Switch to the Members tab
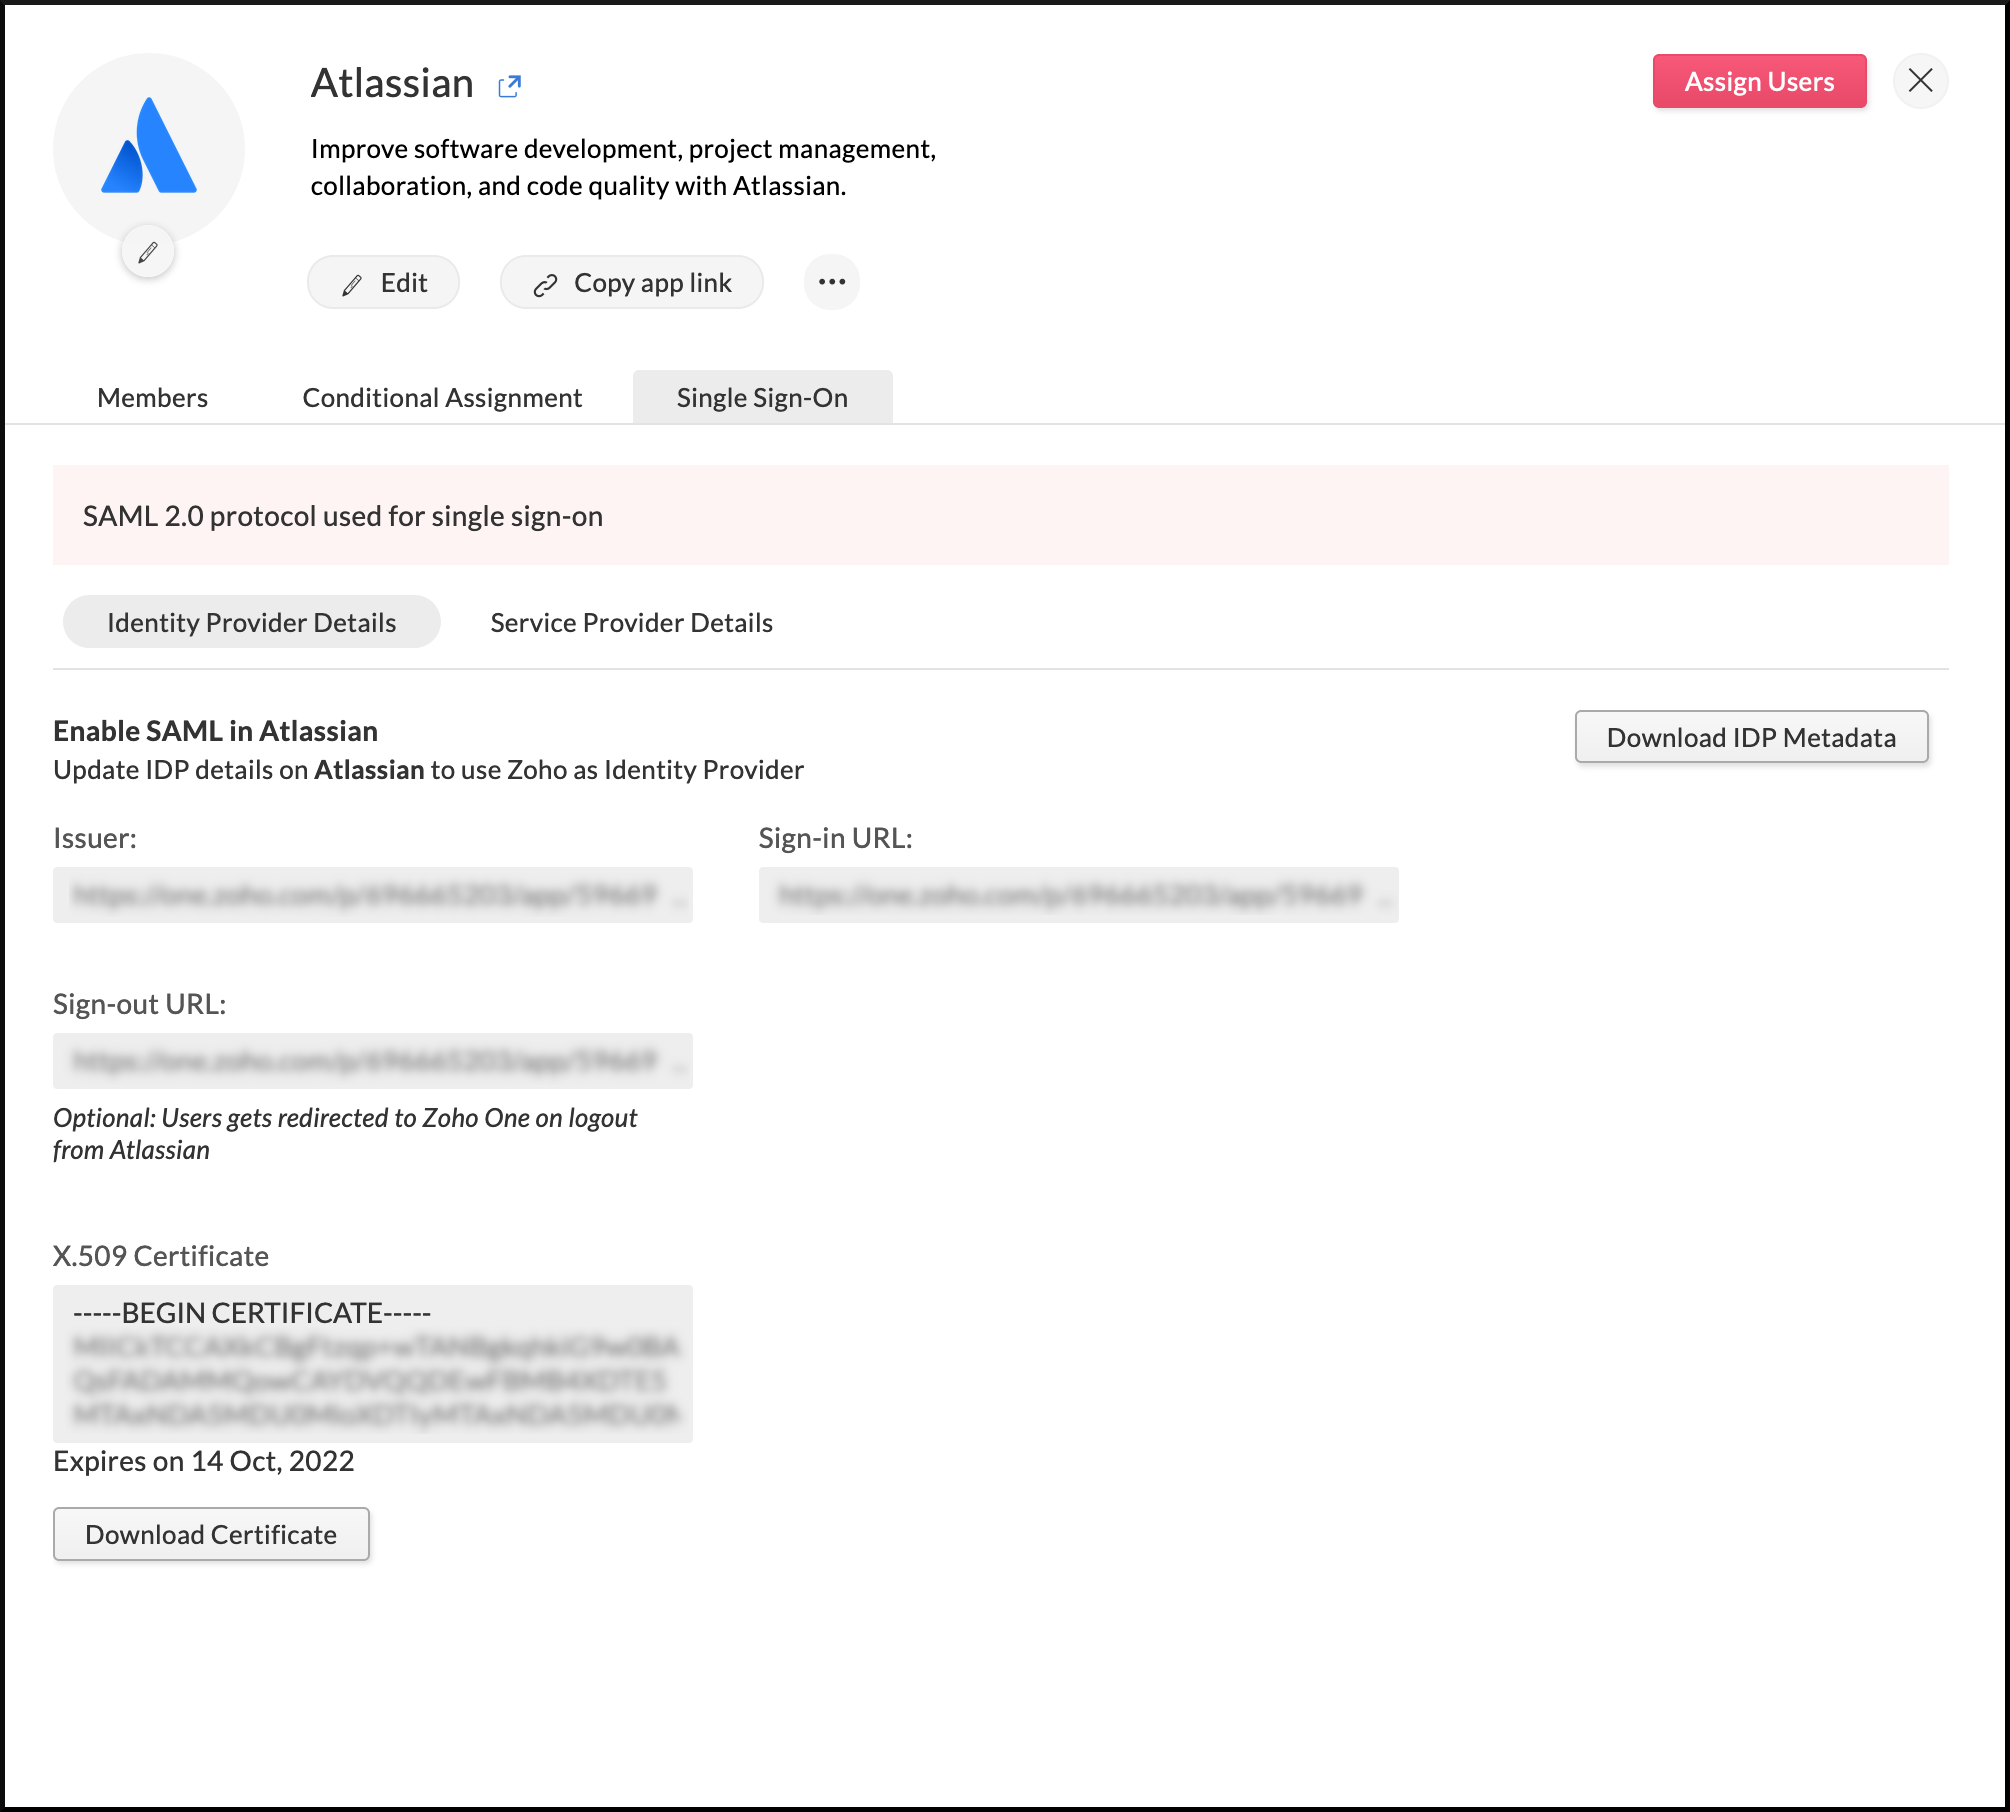Screen dimensions: 2010x1812 [x=152, y=398]
